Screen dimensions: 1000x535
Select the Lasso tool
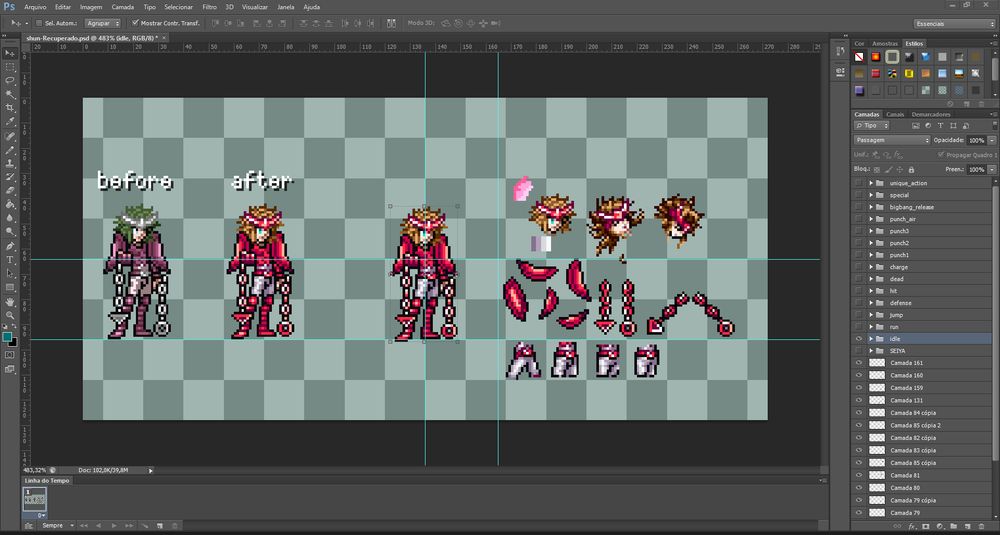coord(10,80)
